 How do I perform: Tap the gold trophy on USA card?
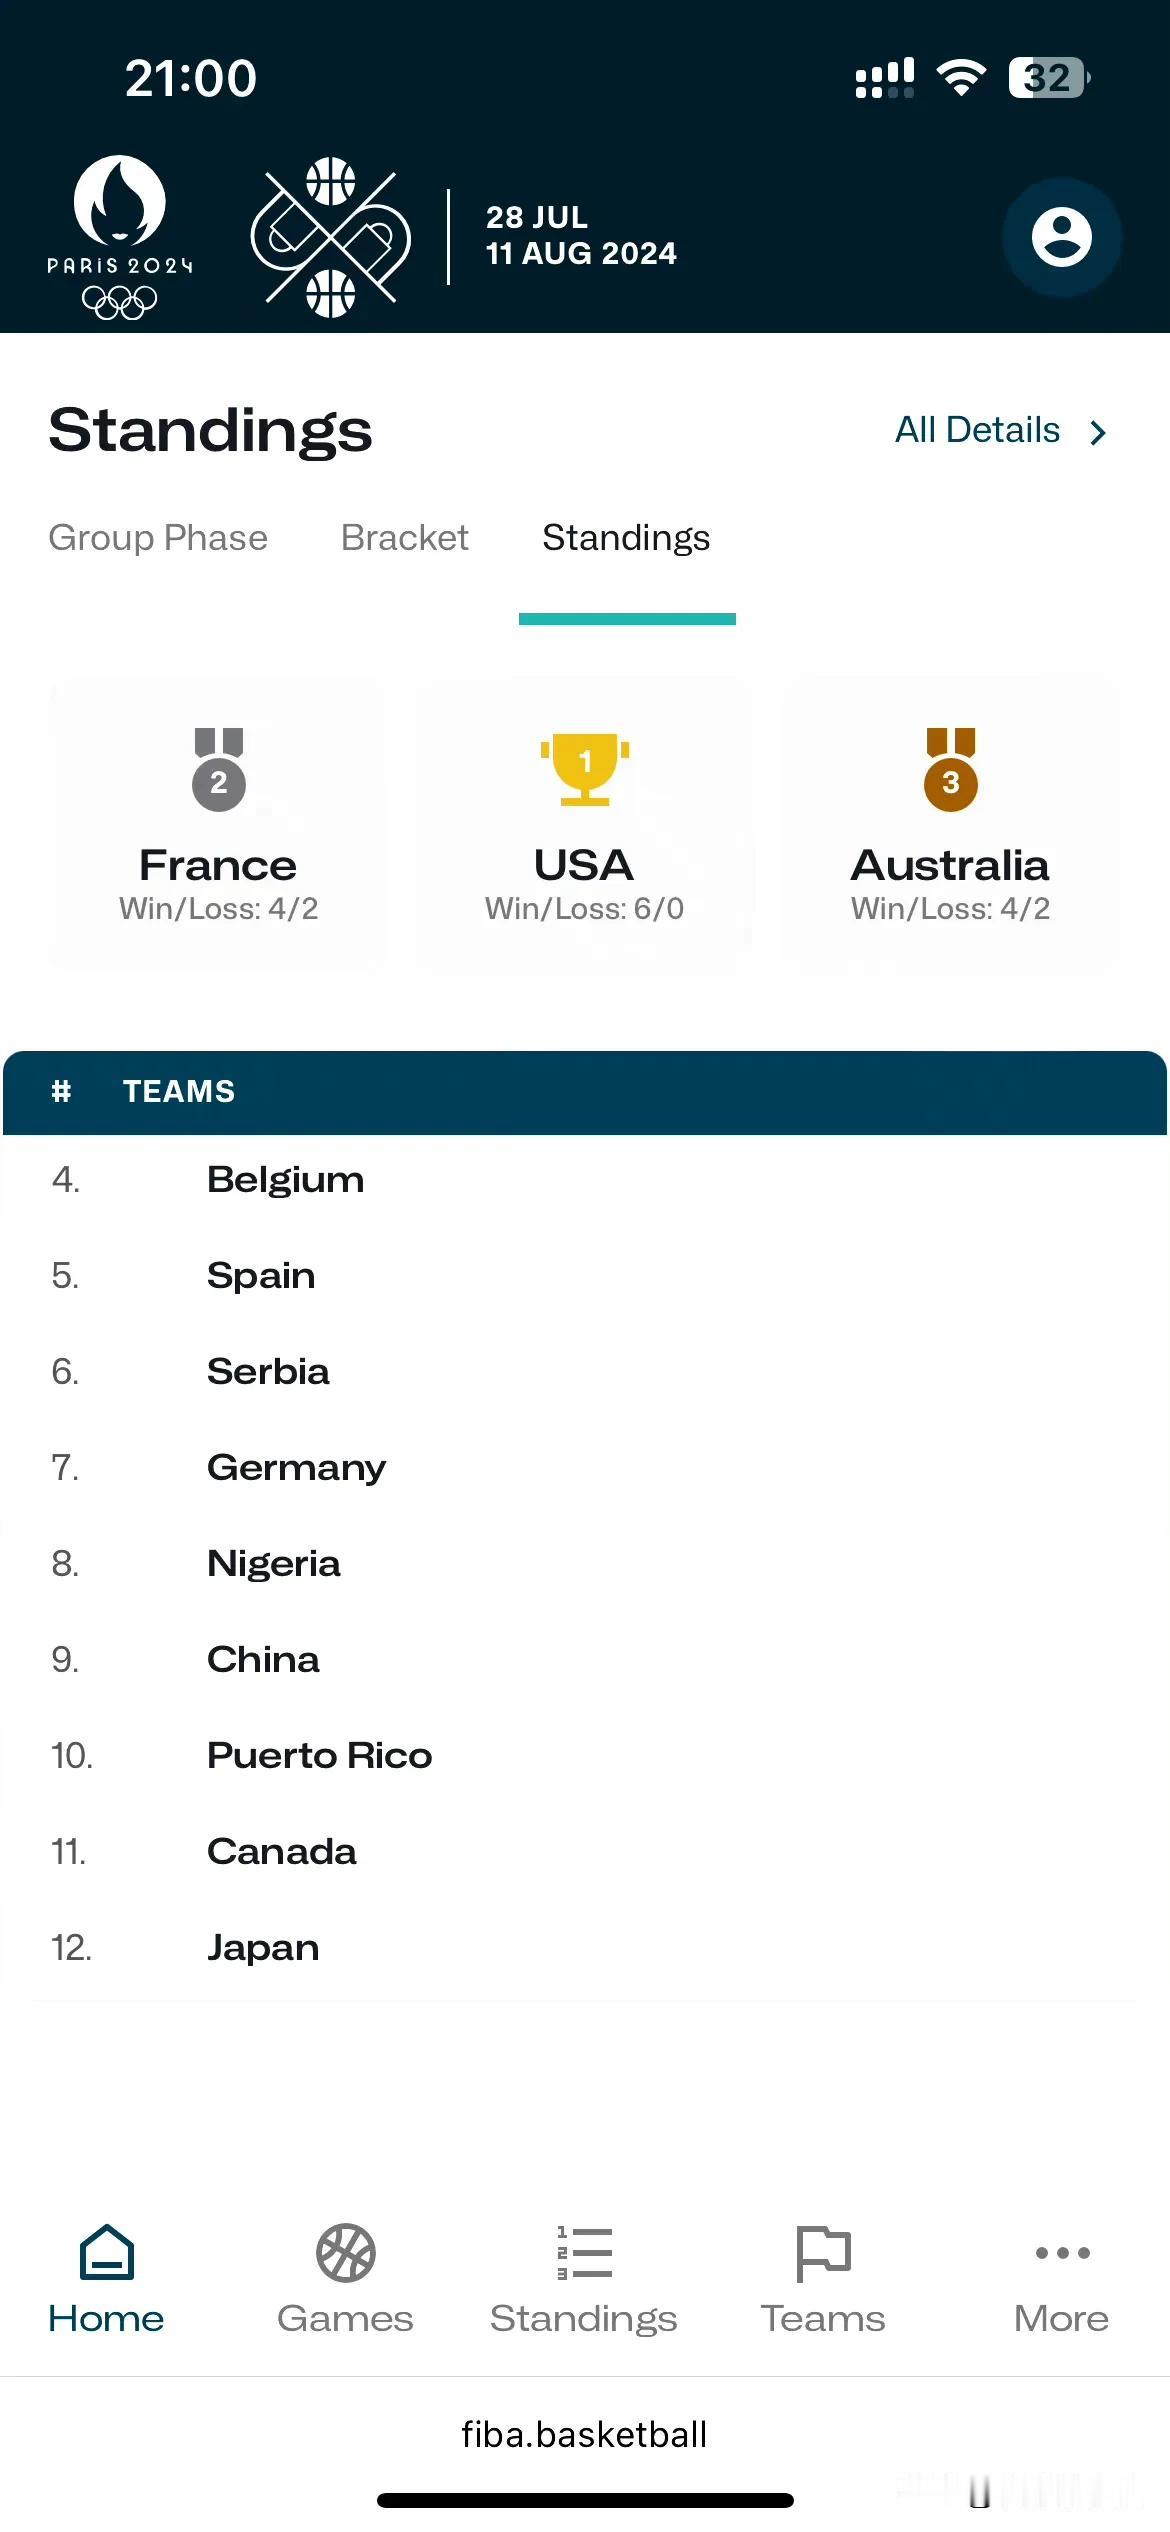(x=585, y=768)
